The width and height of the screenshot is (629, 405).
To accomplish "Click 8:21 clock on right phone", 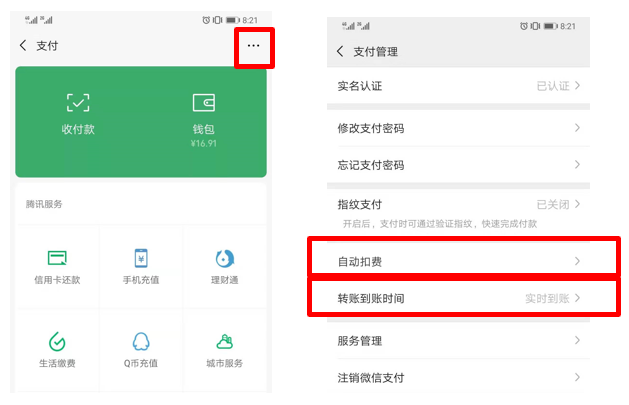I will click(x=568, y=26).
